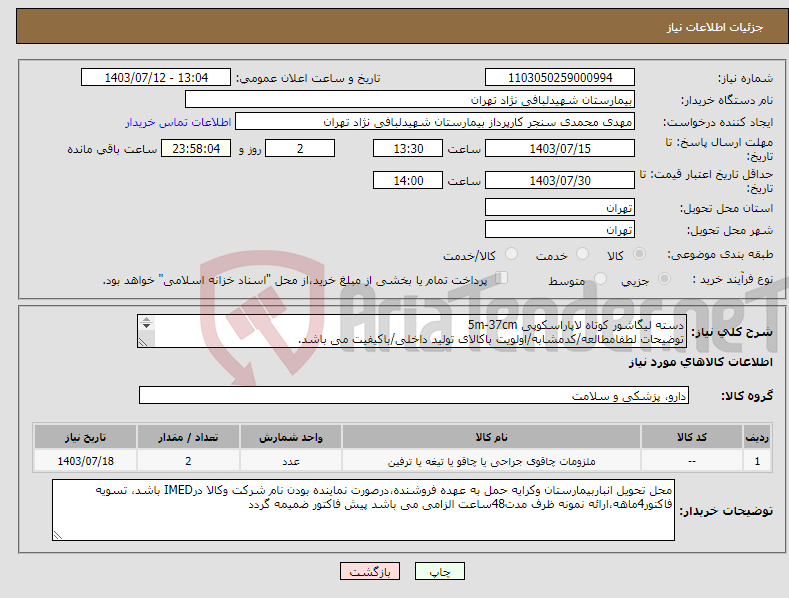Click price validity date 1403/07/30
Viewport: 789px width, 598px height.
coord(560,180)
